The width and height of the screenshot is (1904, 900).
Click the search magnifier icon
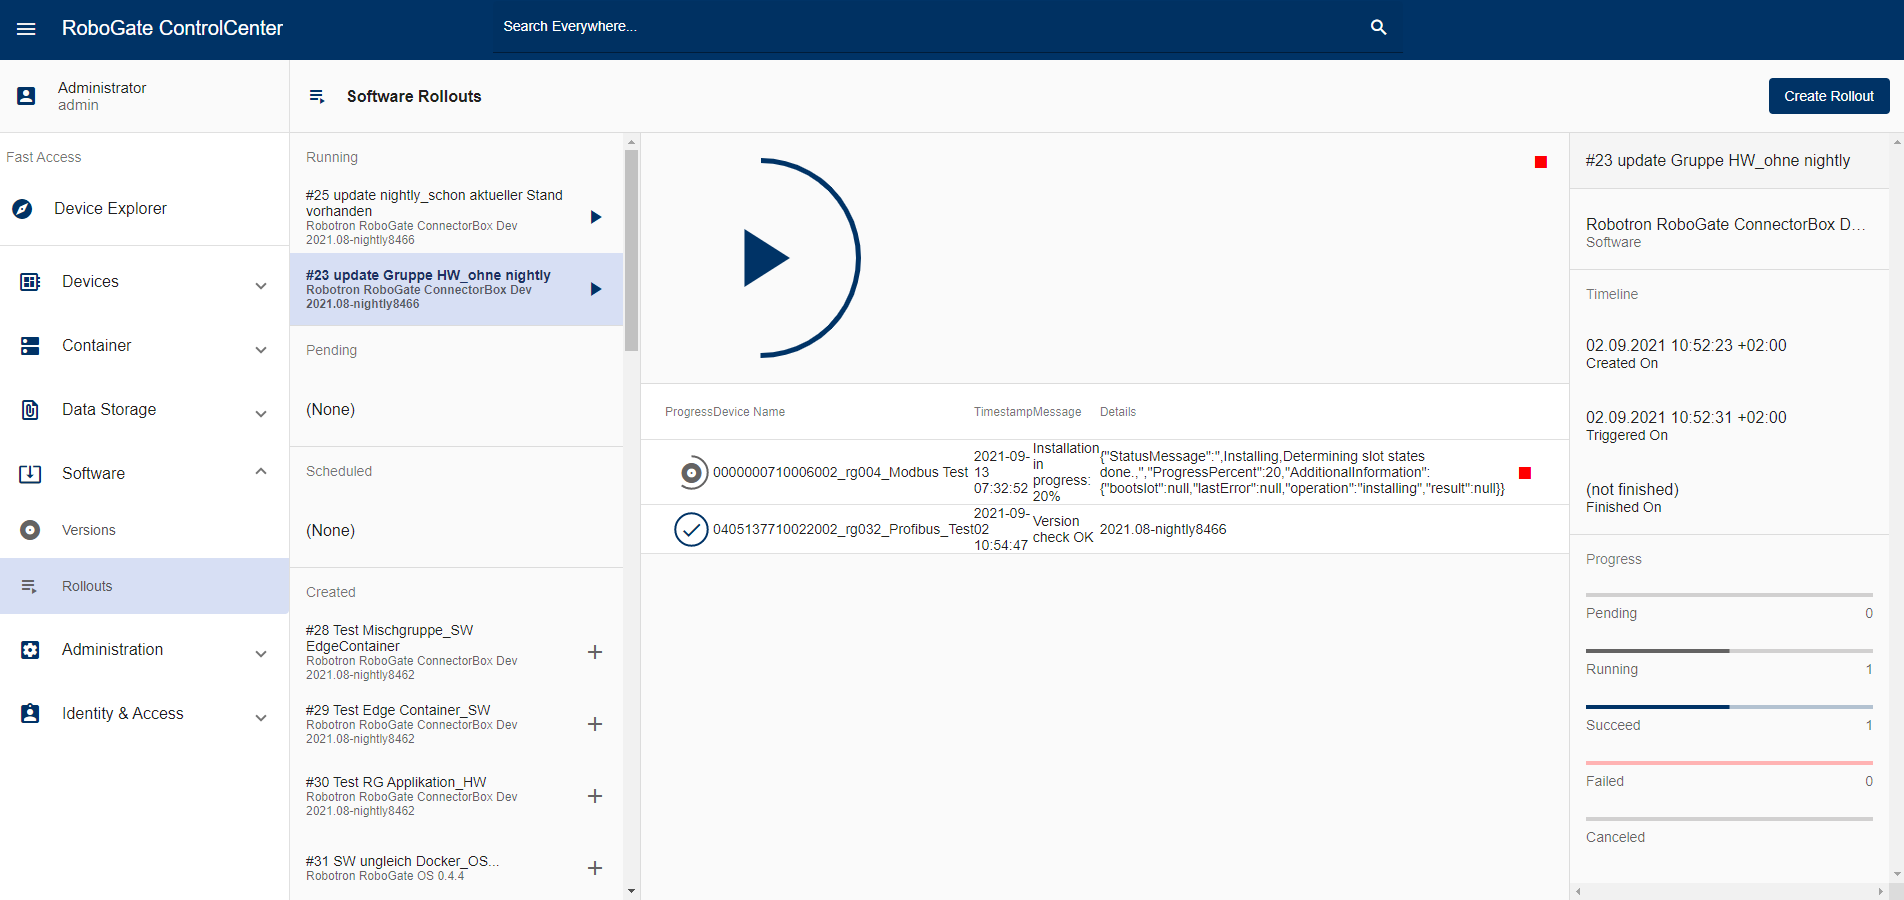click(1378, 27)
